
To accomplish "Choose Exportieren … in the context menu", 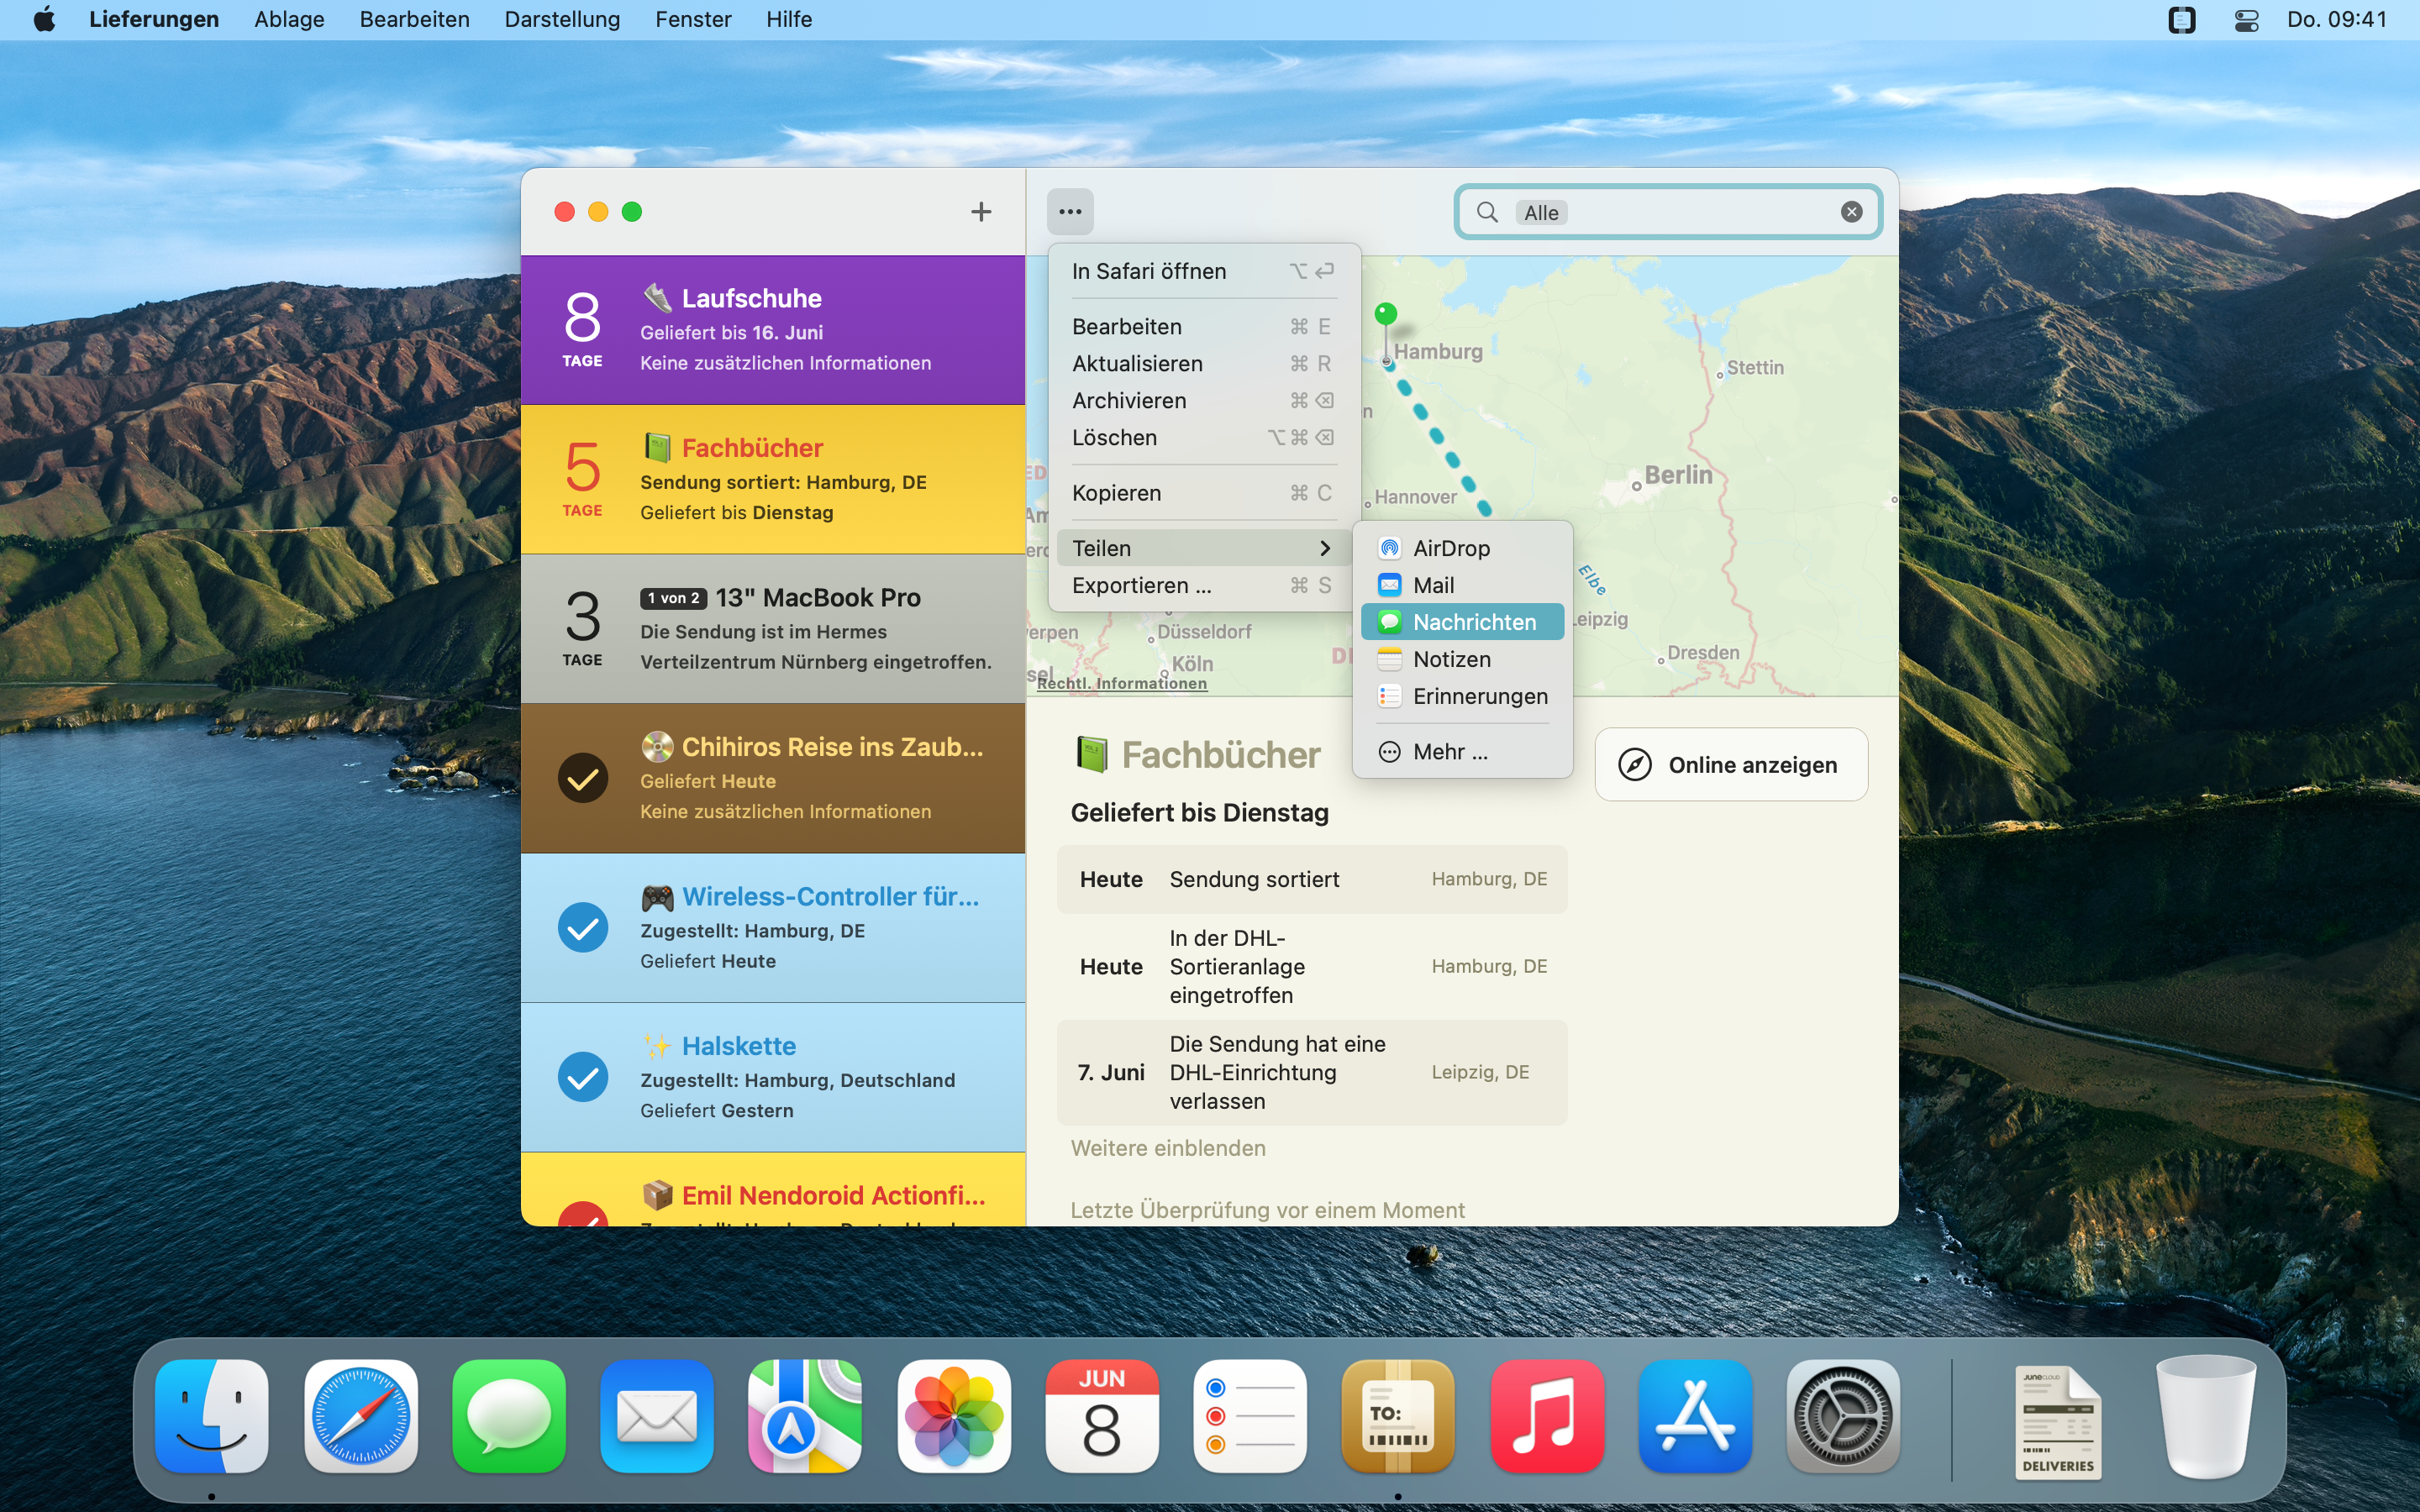I will (x=1203, y=585).
